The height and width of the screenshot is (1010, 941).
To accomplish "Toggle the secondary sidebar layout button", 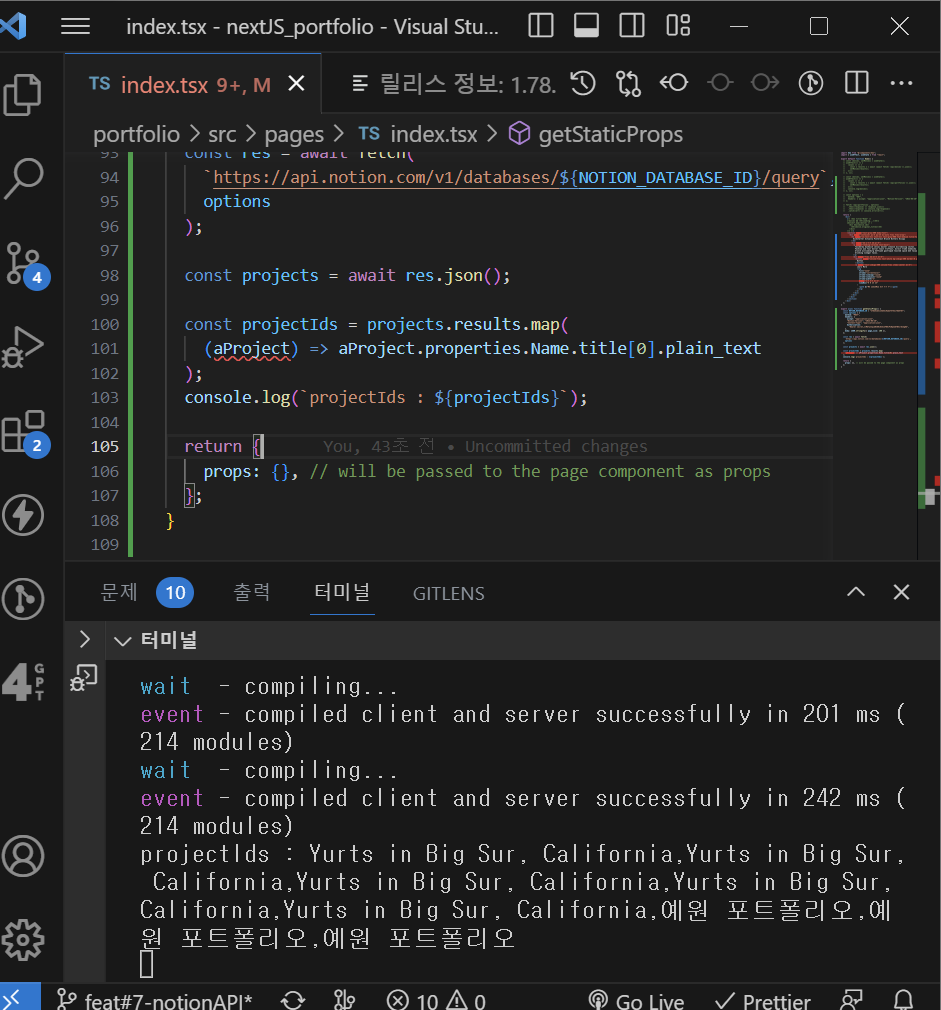I will click(x=632, y=27).
